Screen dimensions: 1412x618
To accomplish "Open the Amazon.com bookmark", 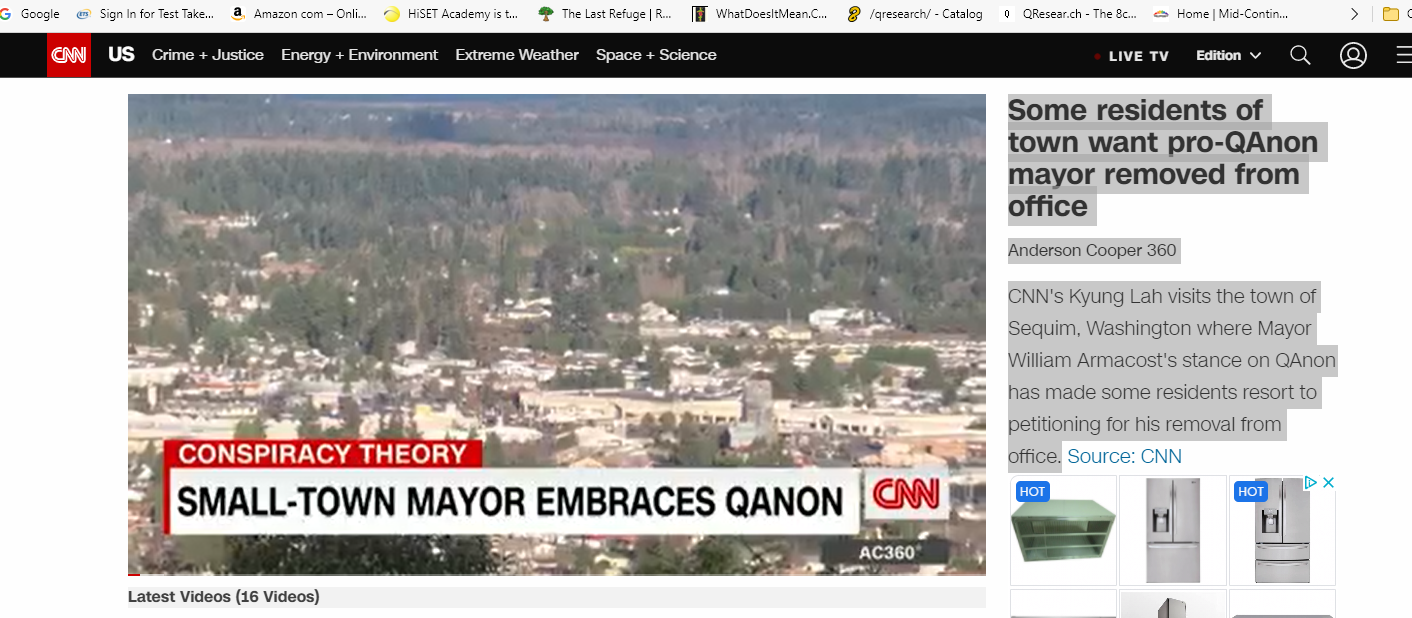I will coord(299,14).
